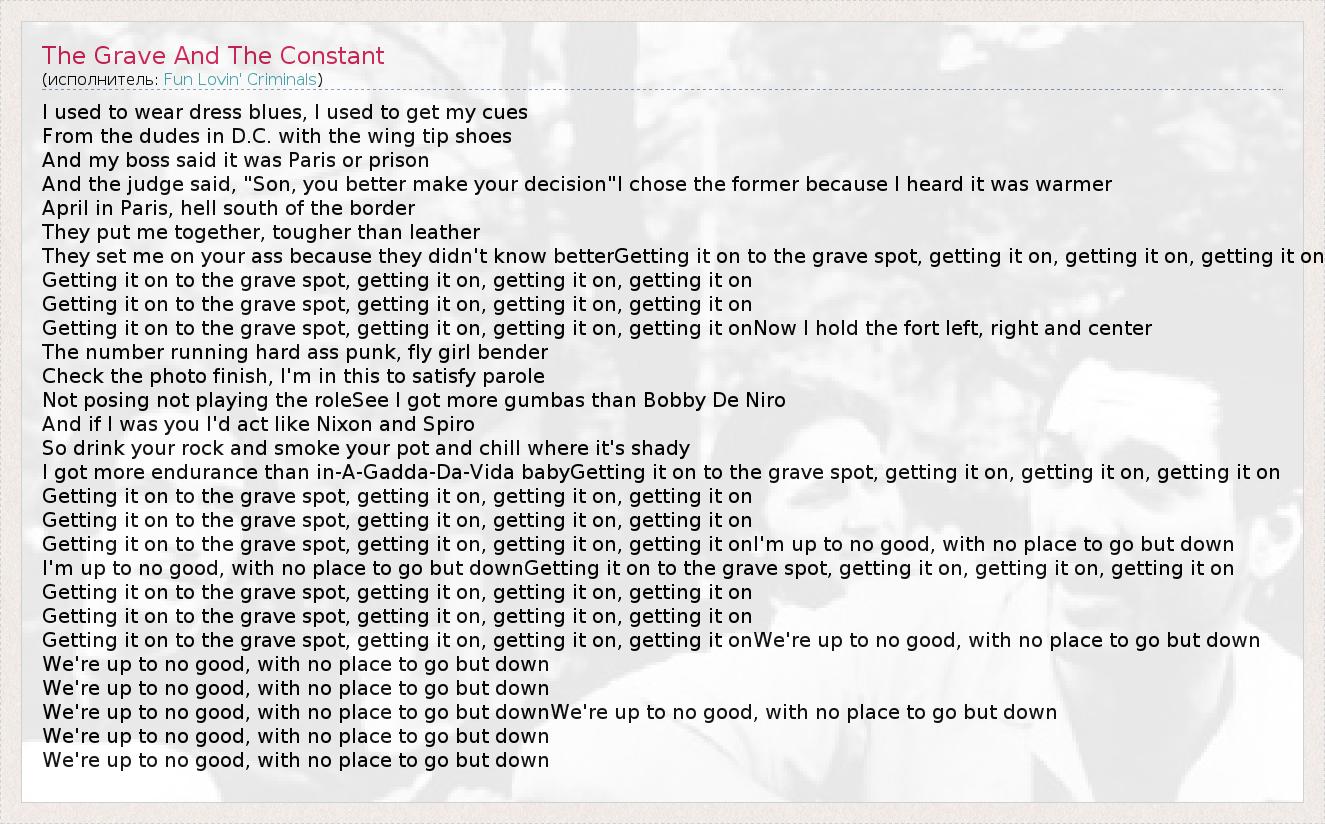Click the line 'Check the photo finish'
The image size is (1325, 824).
(293, 376)
